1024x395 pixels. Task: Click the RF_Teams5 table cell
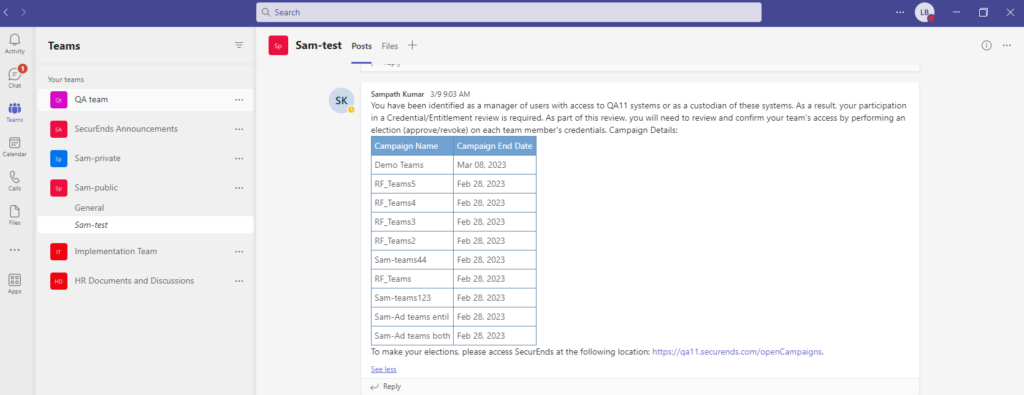413,184
